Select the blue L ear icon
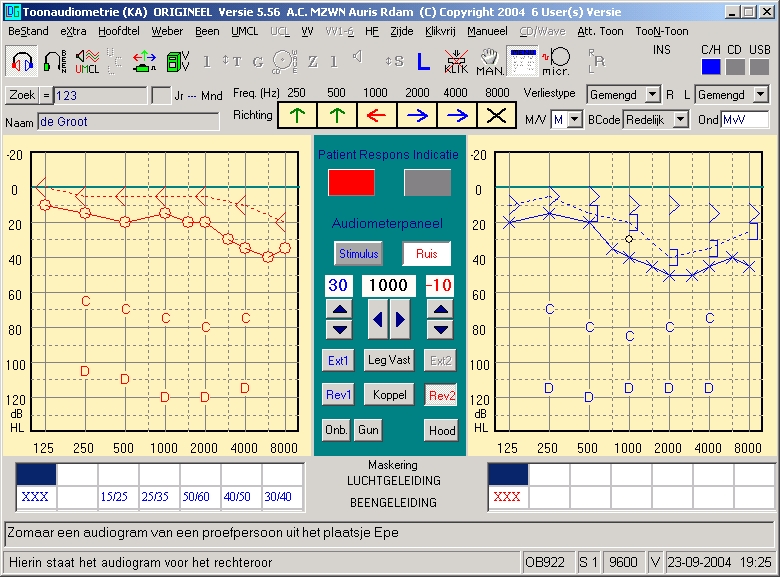780x577 pixels. tap(423, 61)
